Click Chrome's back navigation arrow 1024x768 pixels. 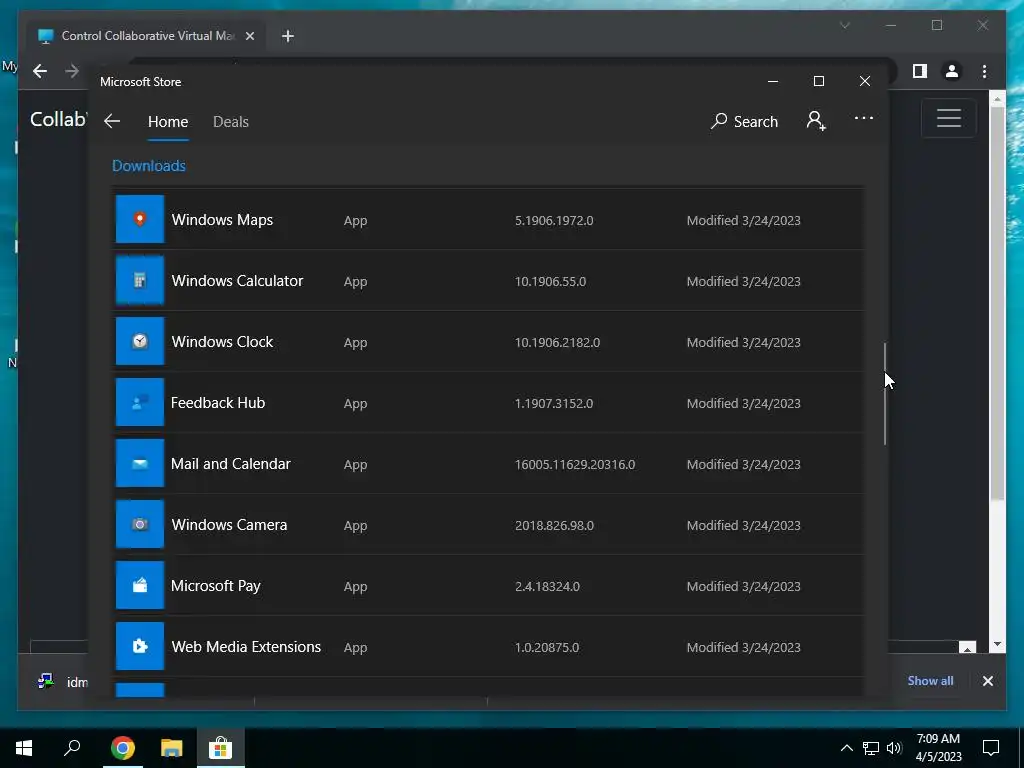coord(40,71)
